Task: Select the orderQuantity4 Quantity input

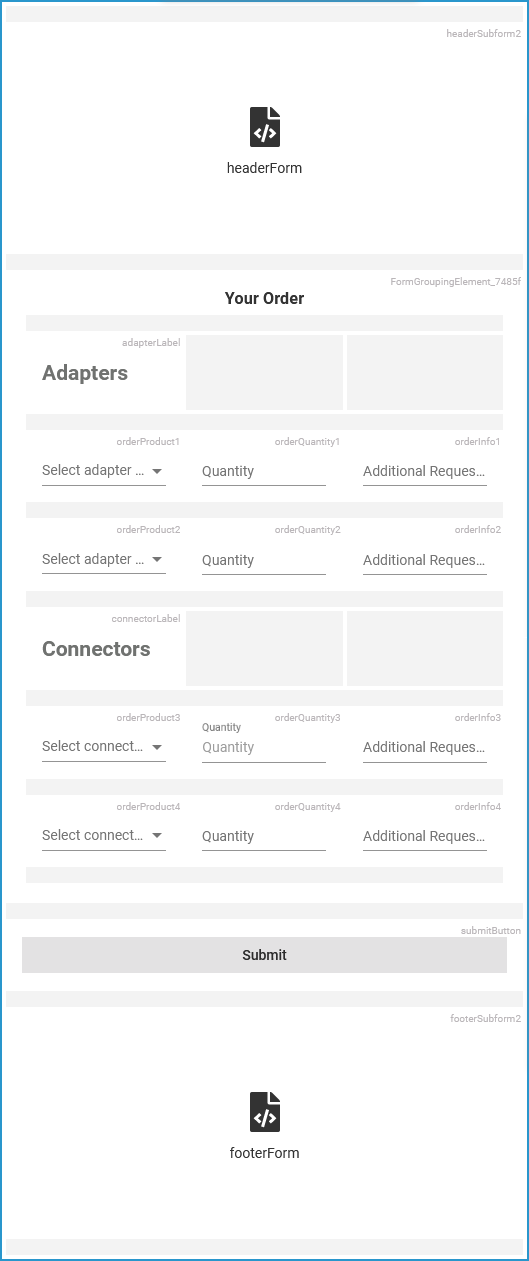Action: pos(264,836)
